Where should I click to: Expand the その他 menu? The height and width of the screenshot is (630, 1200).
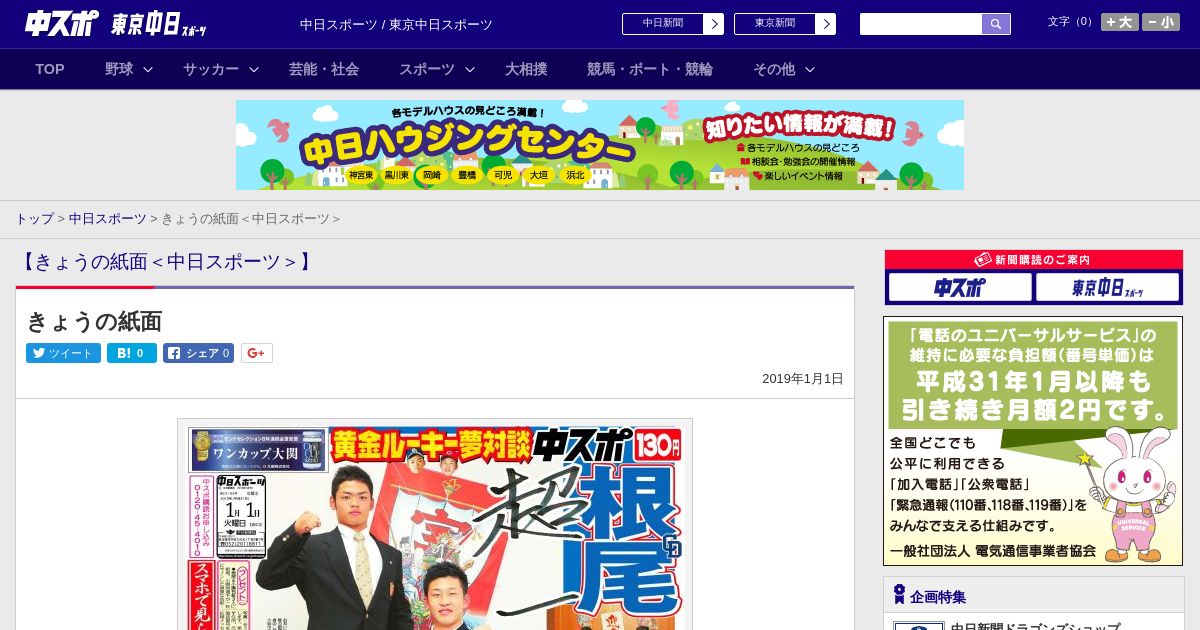(784, 69)
